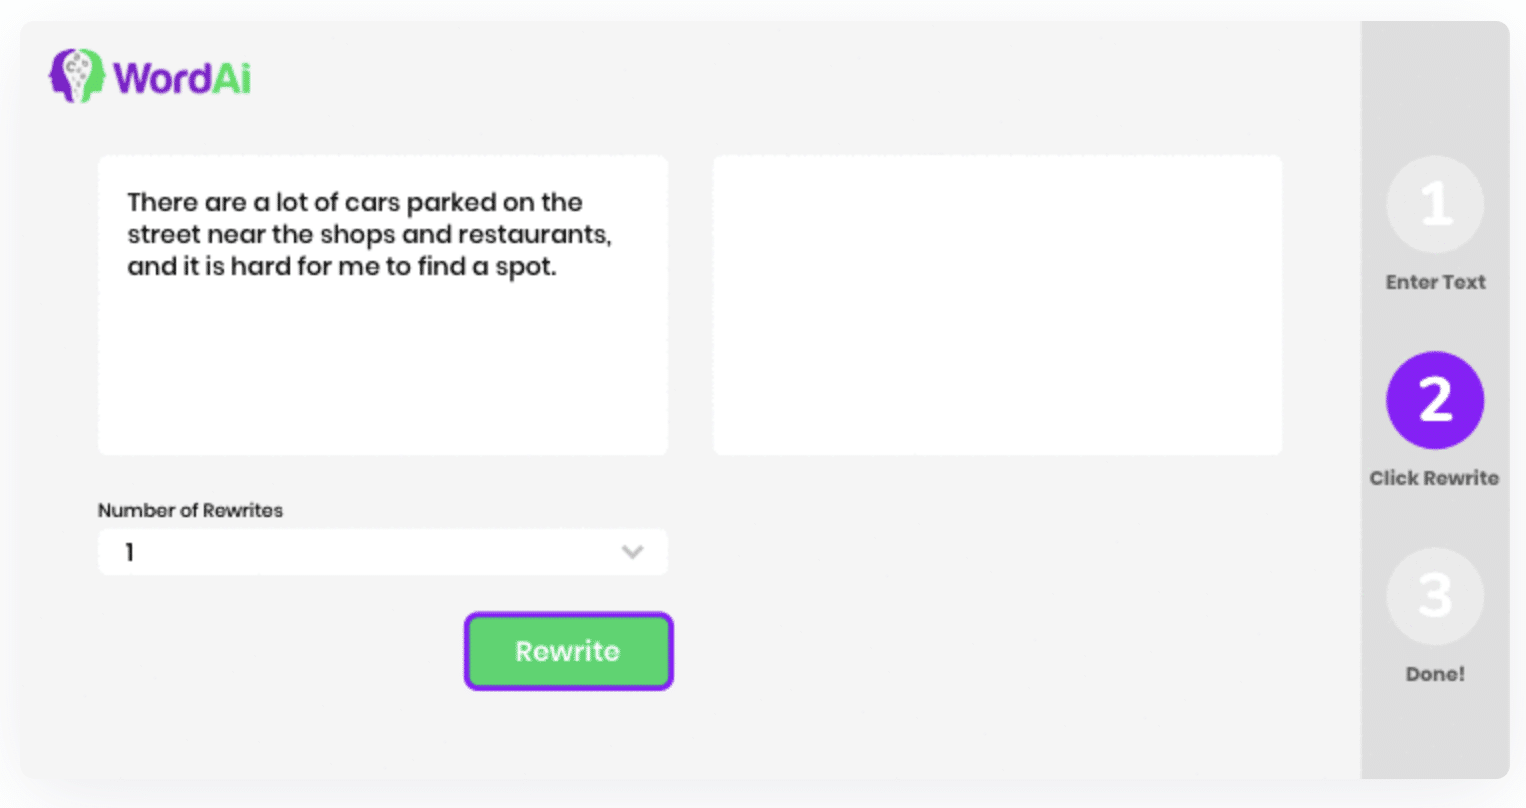Place cursor on the word There
Screen dimensions: 1526x808
(x=162, y=202)
